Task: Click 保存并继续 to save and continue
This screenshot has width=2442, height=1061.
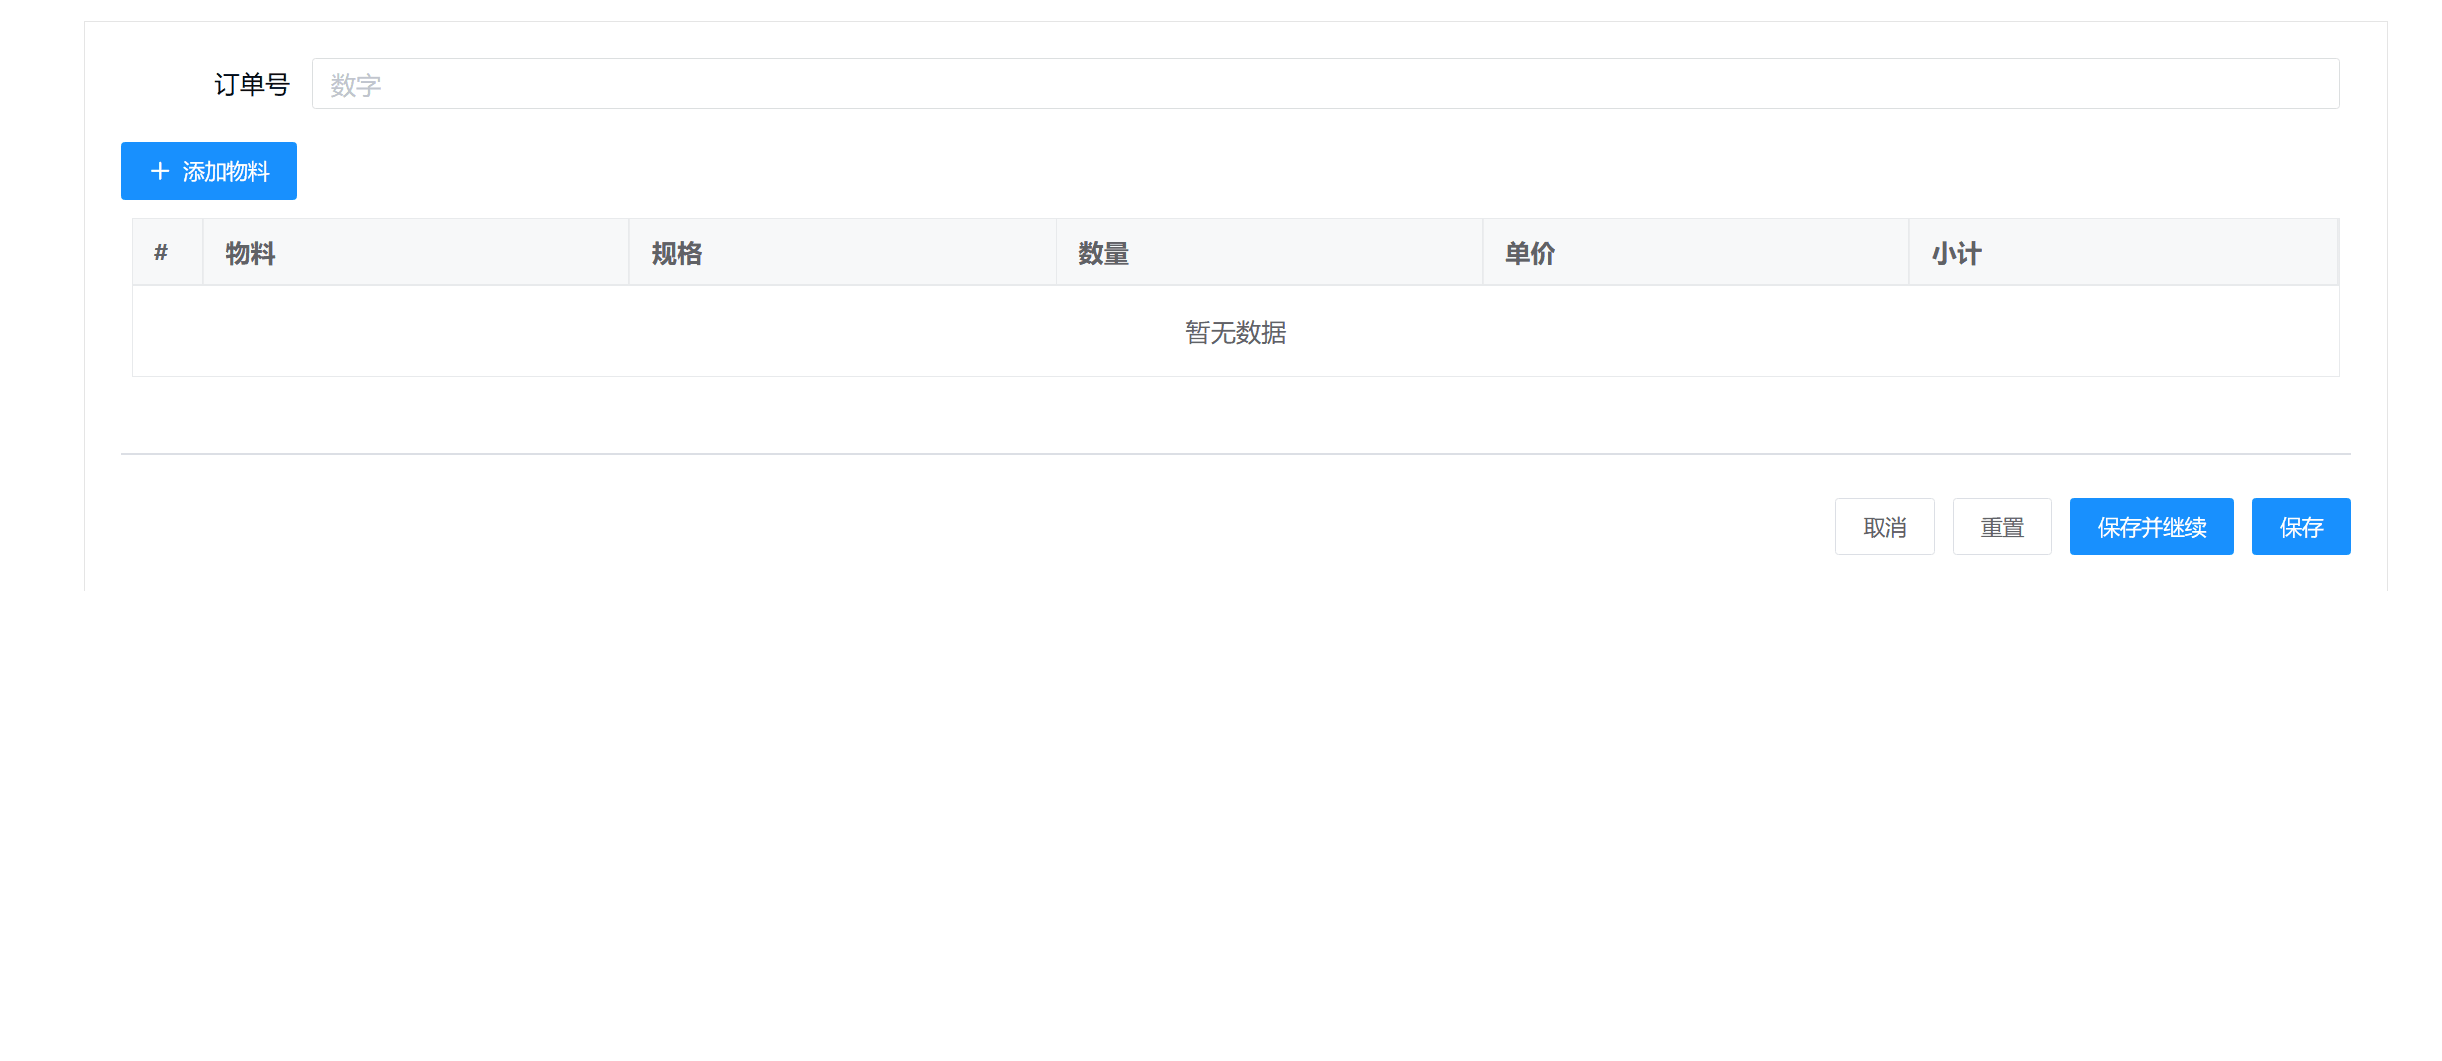Action: (2151, 527)
